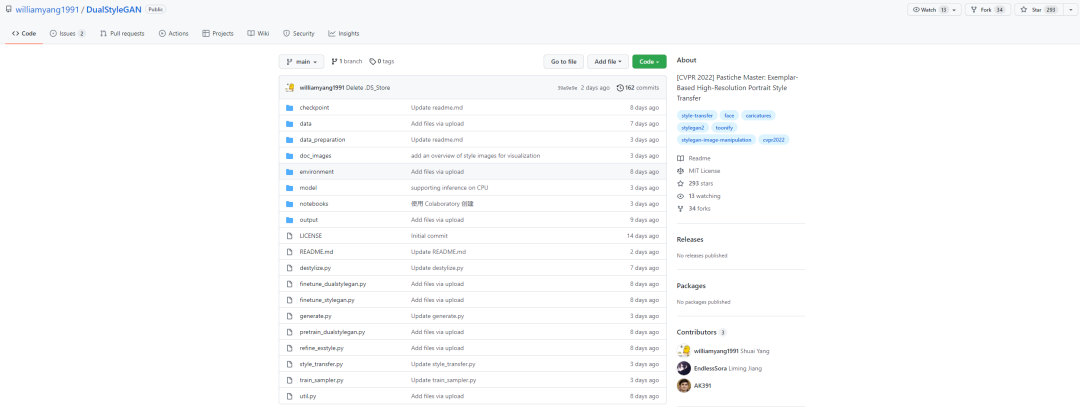1080x409 pixels.
Task: Open the Add file dropdown
Action: pyautogui.click(x=608, y=61)
